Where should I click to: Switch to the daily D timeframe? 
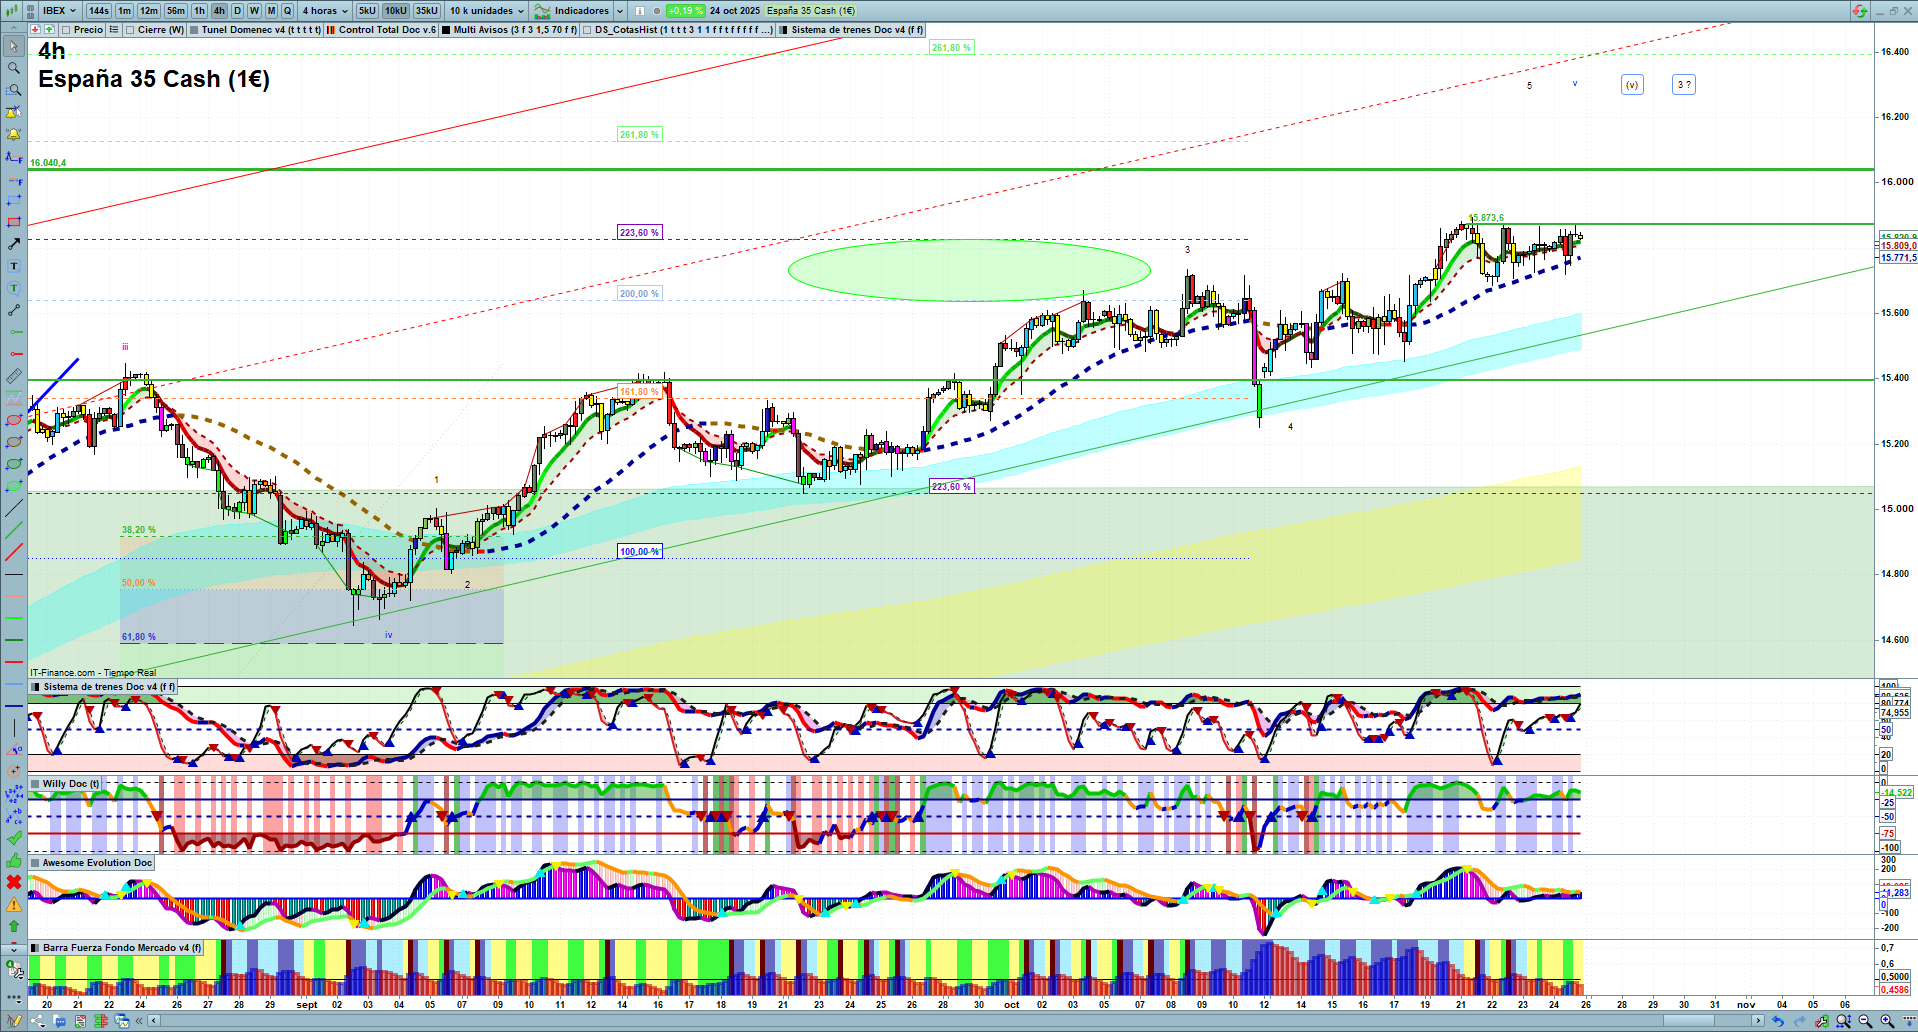237,11
